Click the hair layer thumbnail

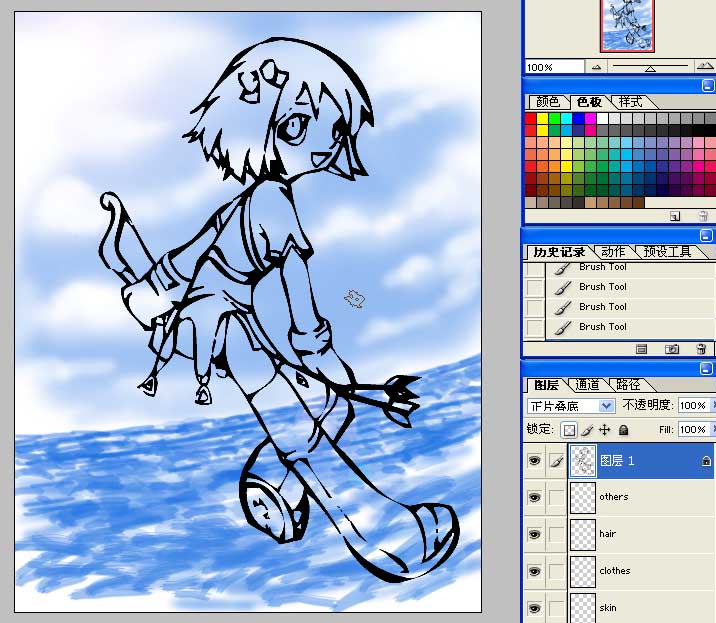583,534
